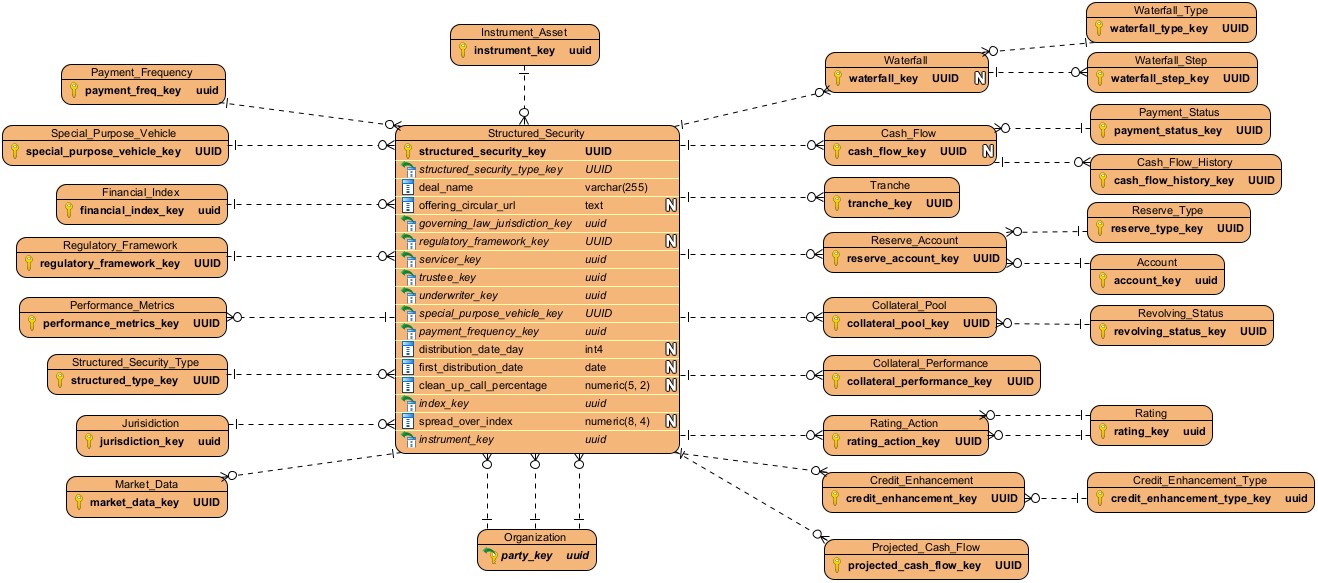Click the nullable N marker on spread_over_index row

click(671, 421)
